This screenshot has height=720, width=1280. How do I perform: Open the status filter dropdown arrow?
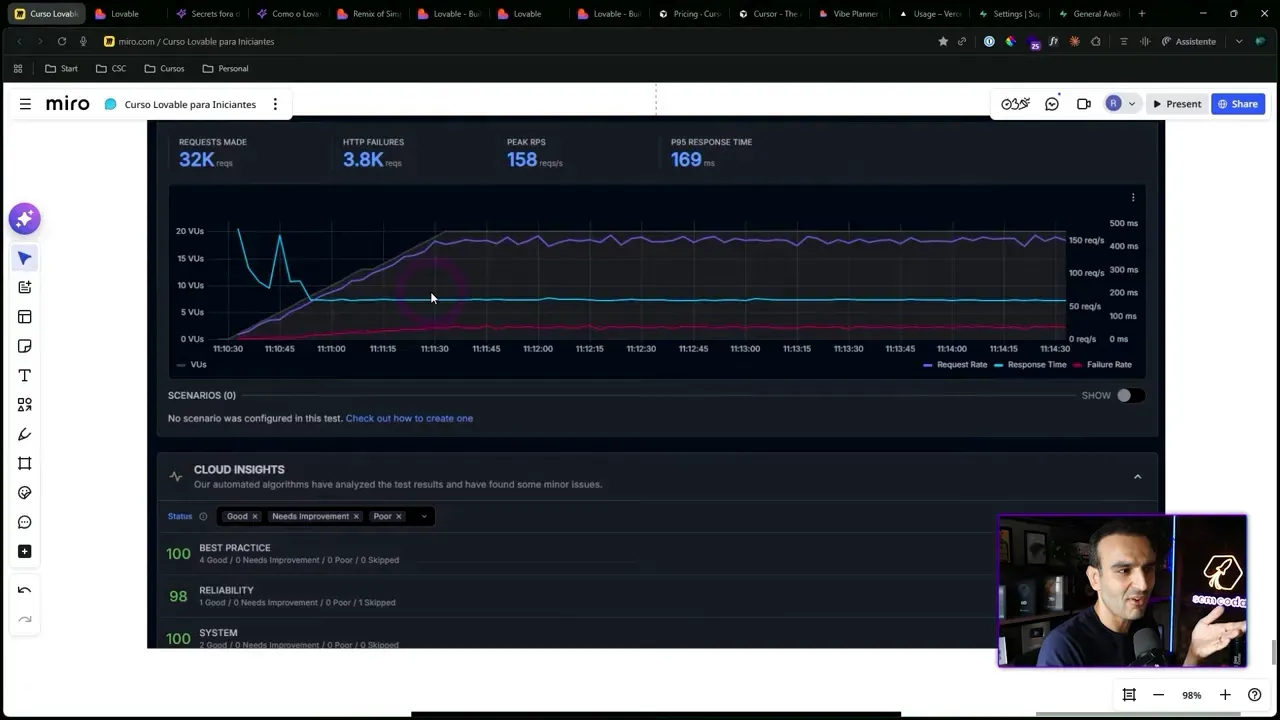click(422, 516)
